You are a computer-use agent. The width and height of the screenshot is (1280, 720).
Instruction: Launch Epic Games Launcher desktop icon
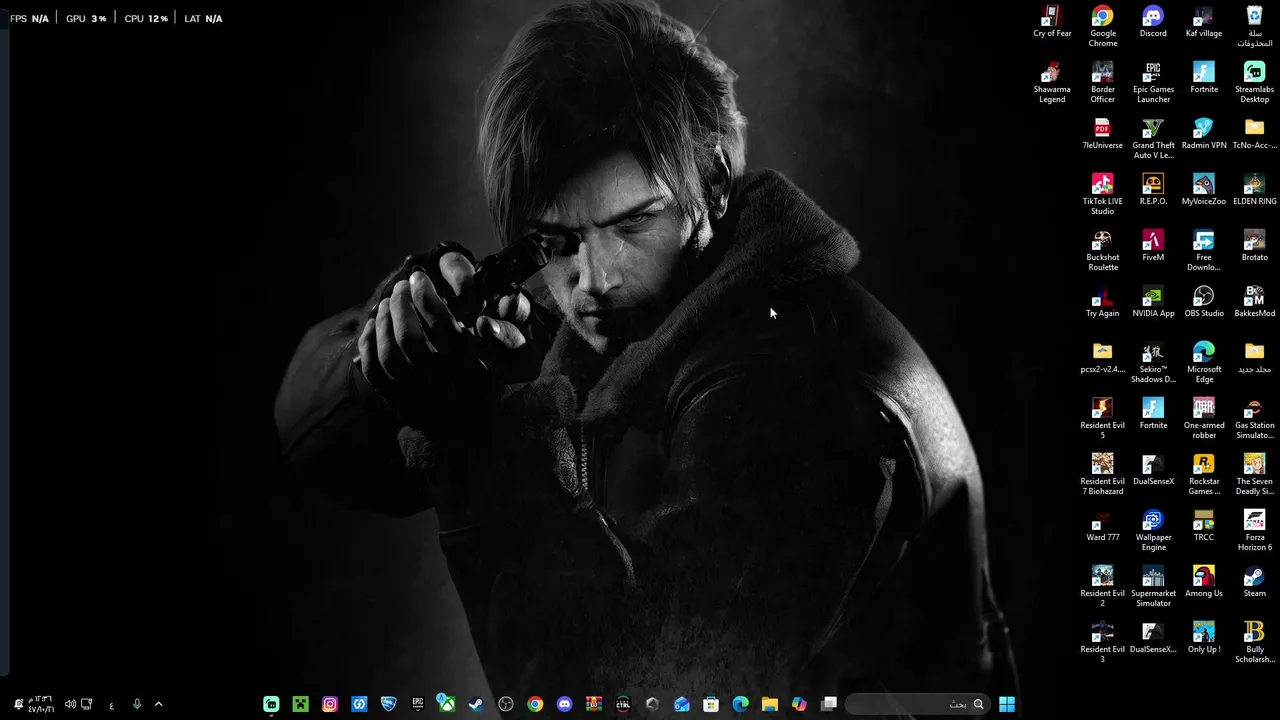[1153, 83]
